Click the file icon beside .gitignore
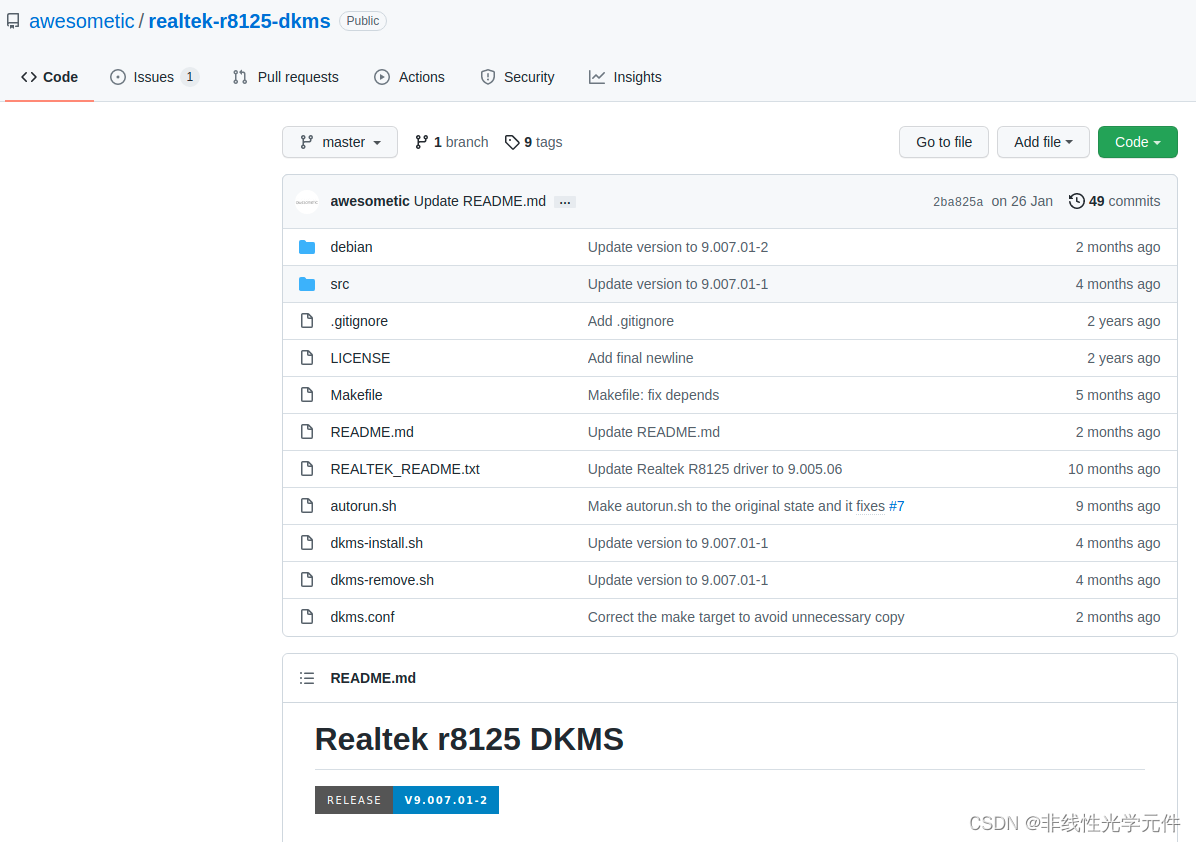Image resolution: width=1196 pixels, height=842 pixels. (x=307, y=321)
